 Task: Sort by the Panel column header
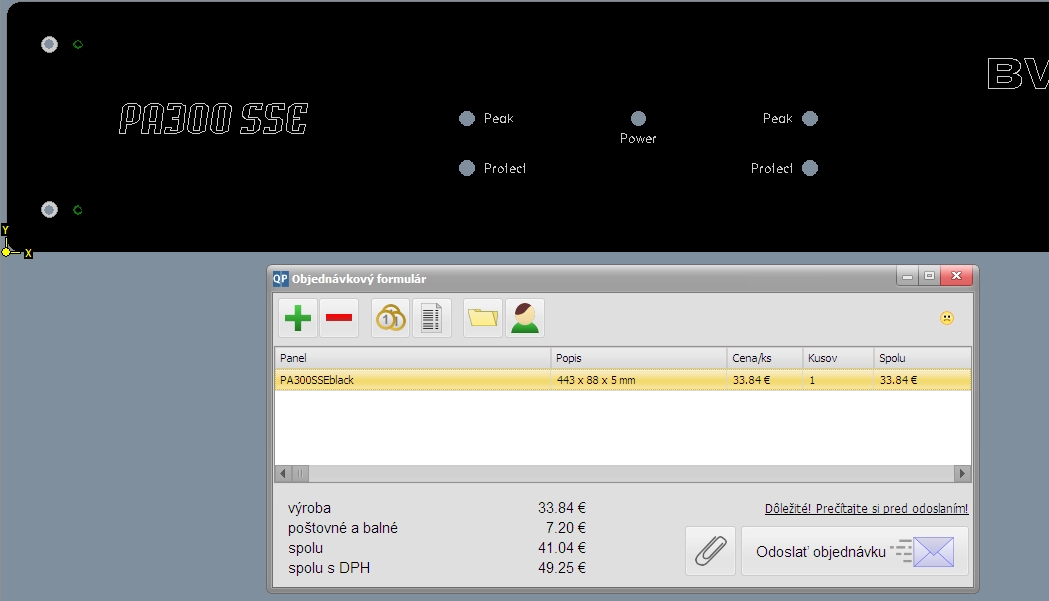point(413,358)
